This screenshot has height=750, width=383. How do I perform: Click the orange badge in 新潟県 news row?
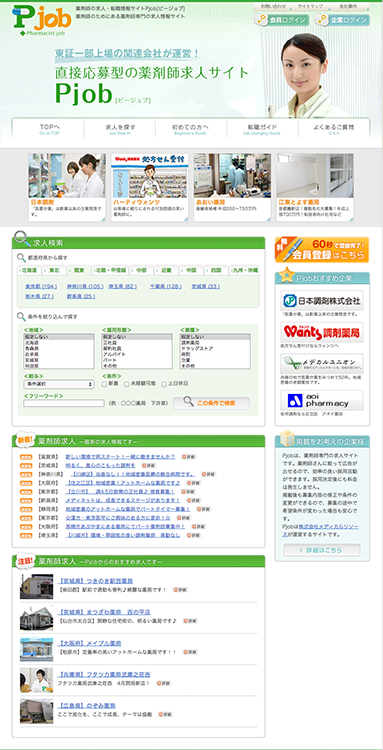[x=26, y=500]
